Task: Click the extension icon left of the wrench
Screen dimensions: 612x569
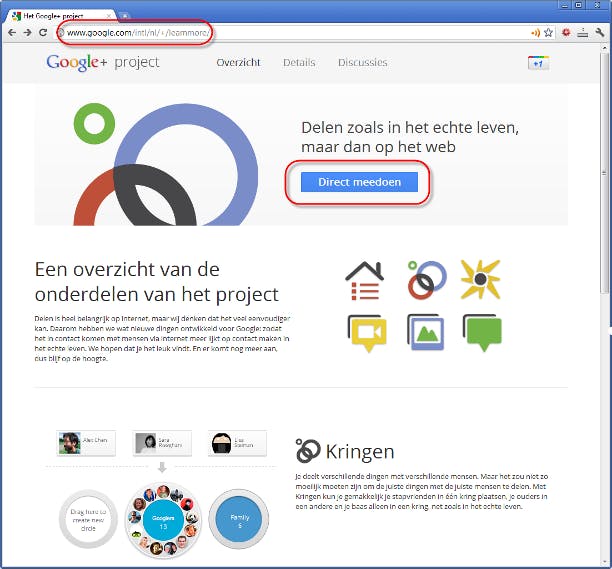Action: [583, 33]
